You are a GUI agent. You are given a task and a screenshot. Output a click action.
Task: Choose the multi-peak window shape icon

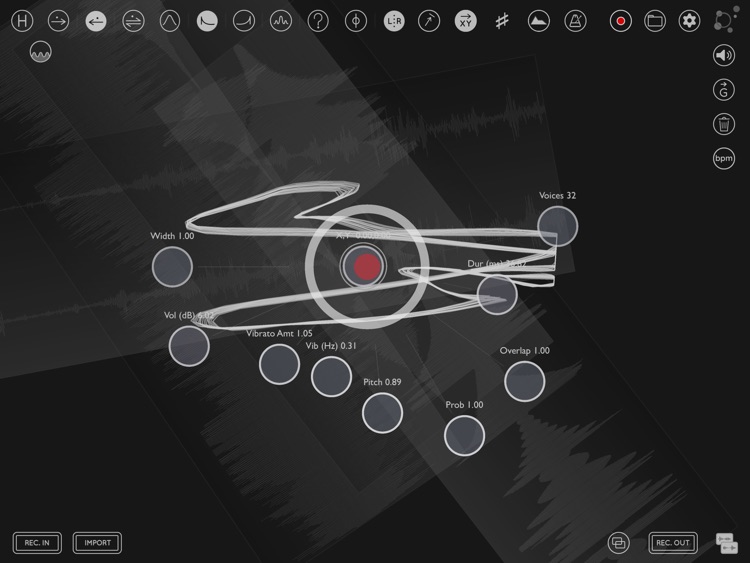coord(281,21)
